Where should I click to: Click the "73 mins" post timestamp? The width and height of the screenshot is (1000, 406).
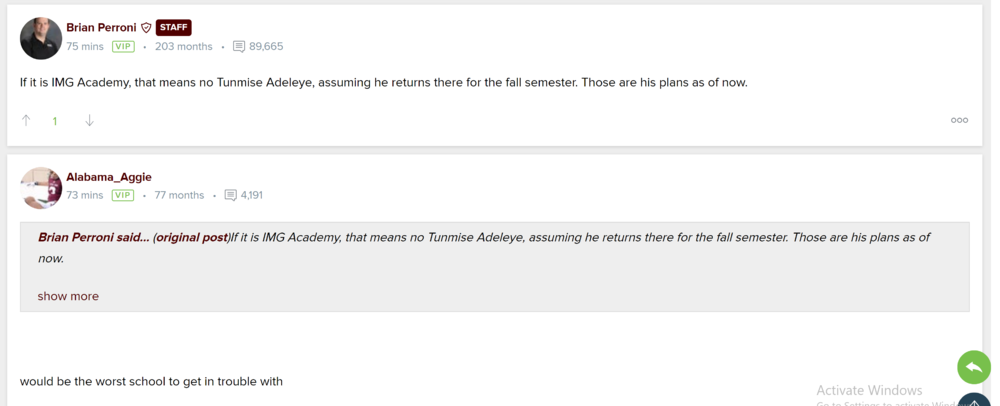[85, 195]
